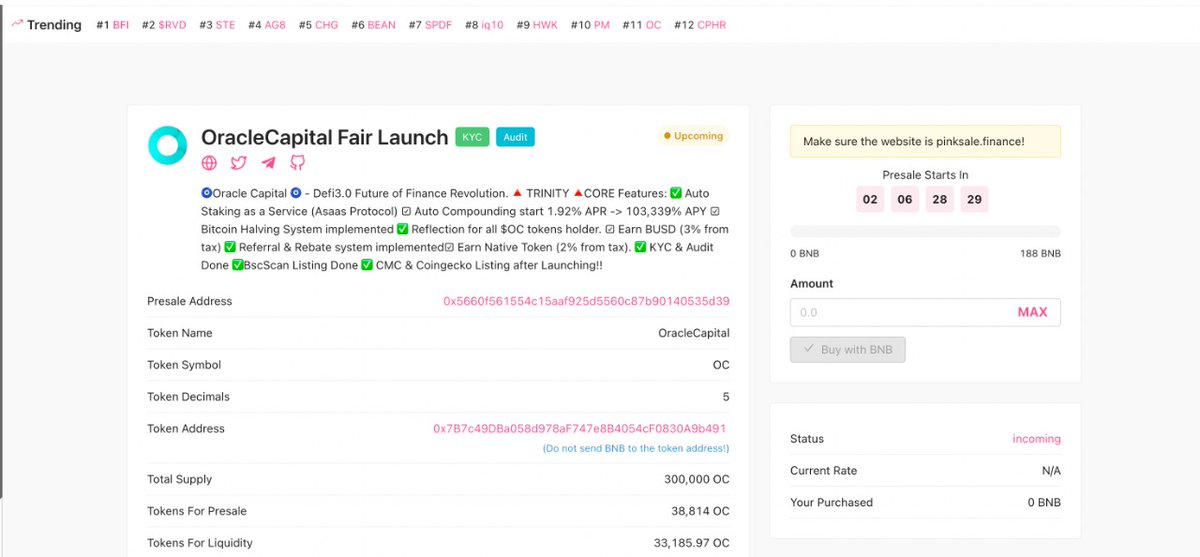Click the Tokens For Presale value 38,814 OC
Screen dimensions: 1200x557
tap(700, 511)
